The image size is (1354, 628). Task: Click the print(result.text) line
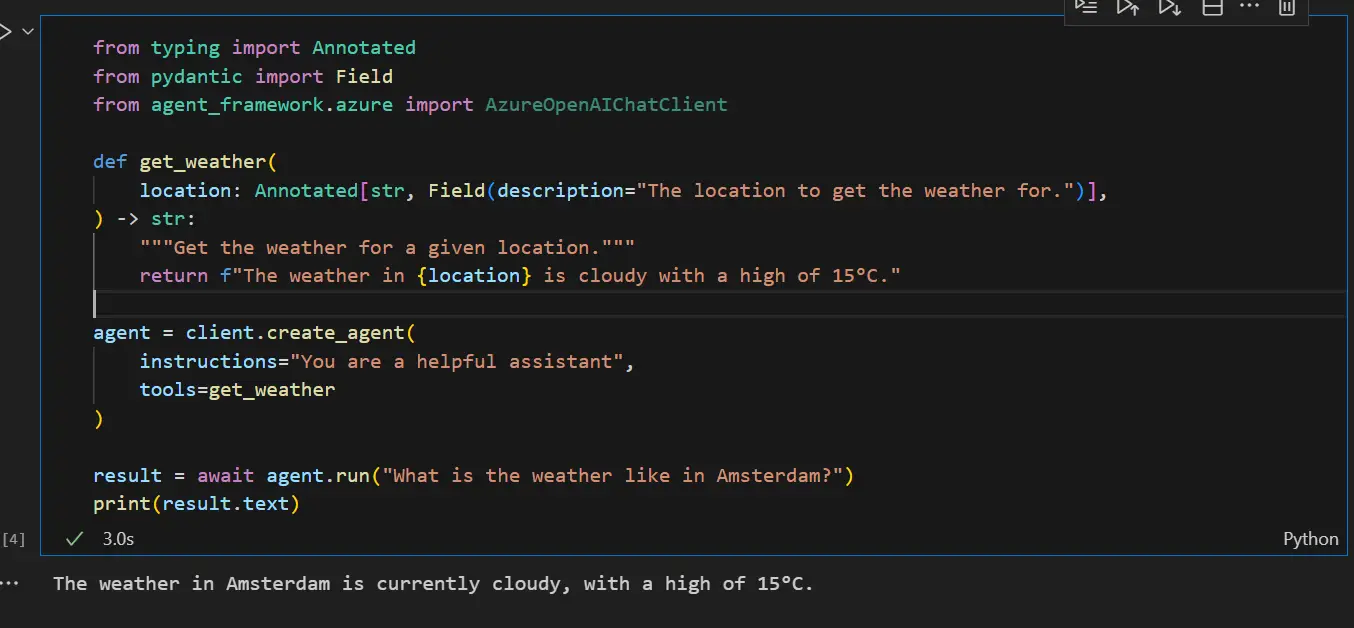pyautogui.click(x=196, y=503)
